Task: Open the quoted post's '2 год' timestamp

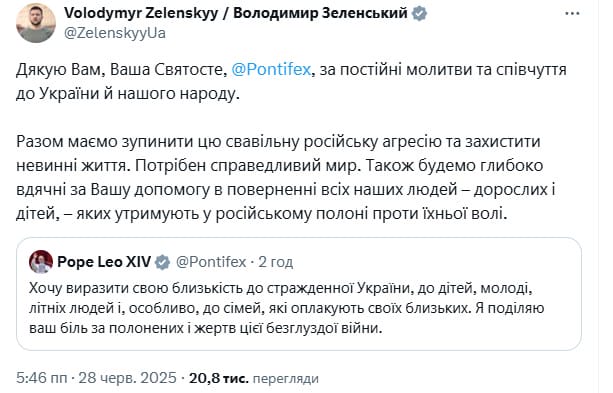Action: coord(276,262)
